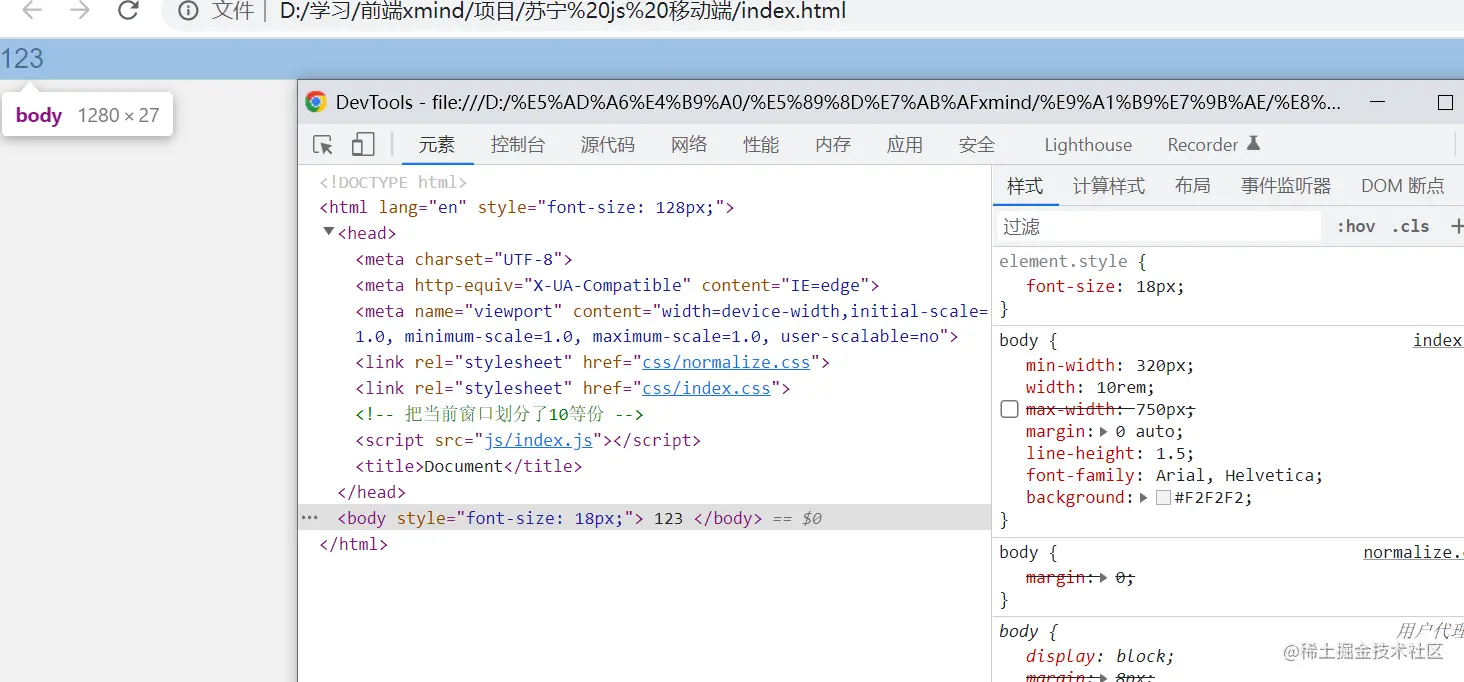Select the 样式 sidebar tab
Screen dimensions: 1464x682
pos(1025,186)
